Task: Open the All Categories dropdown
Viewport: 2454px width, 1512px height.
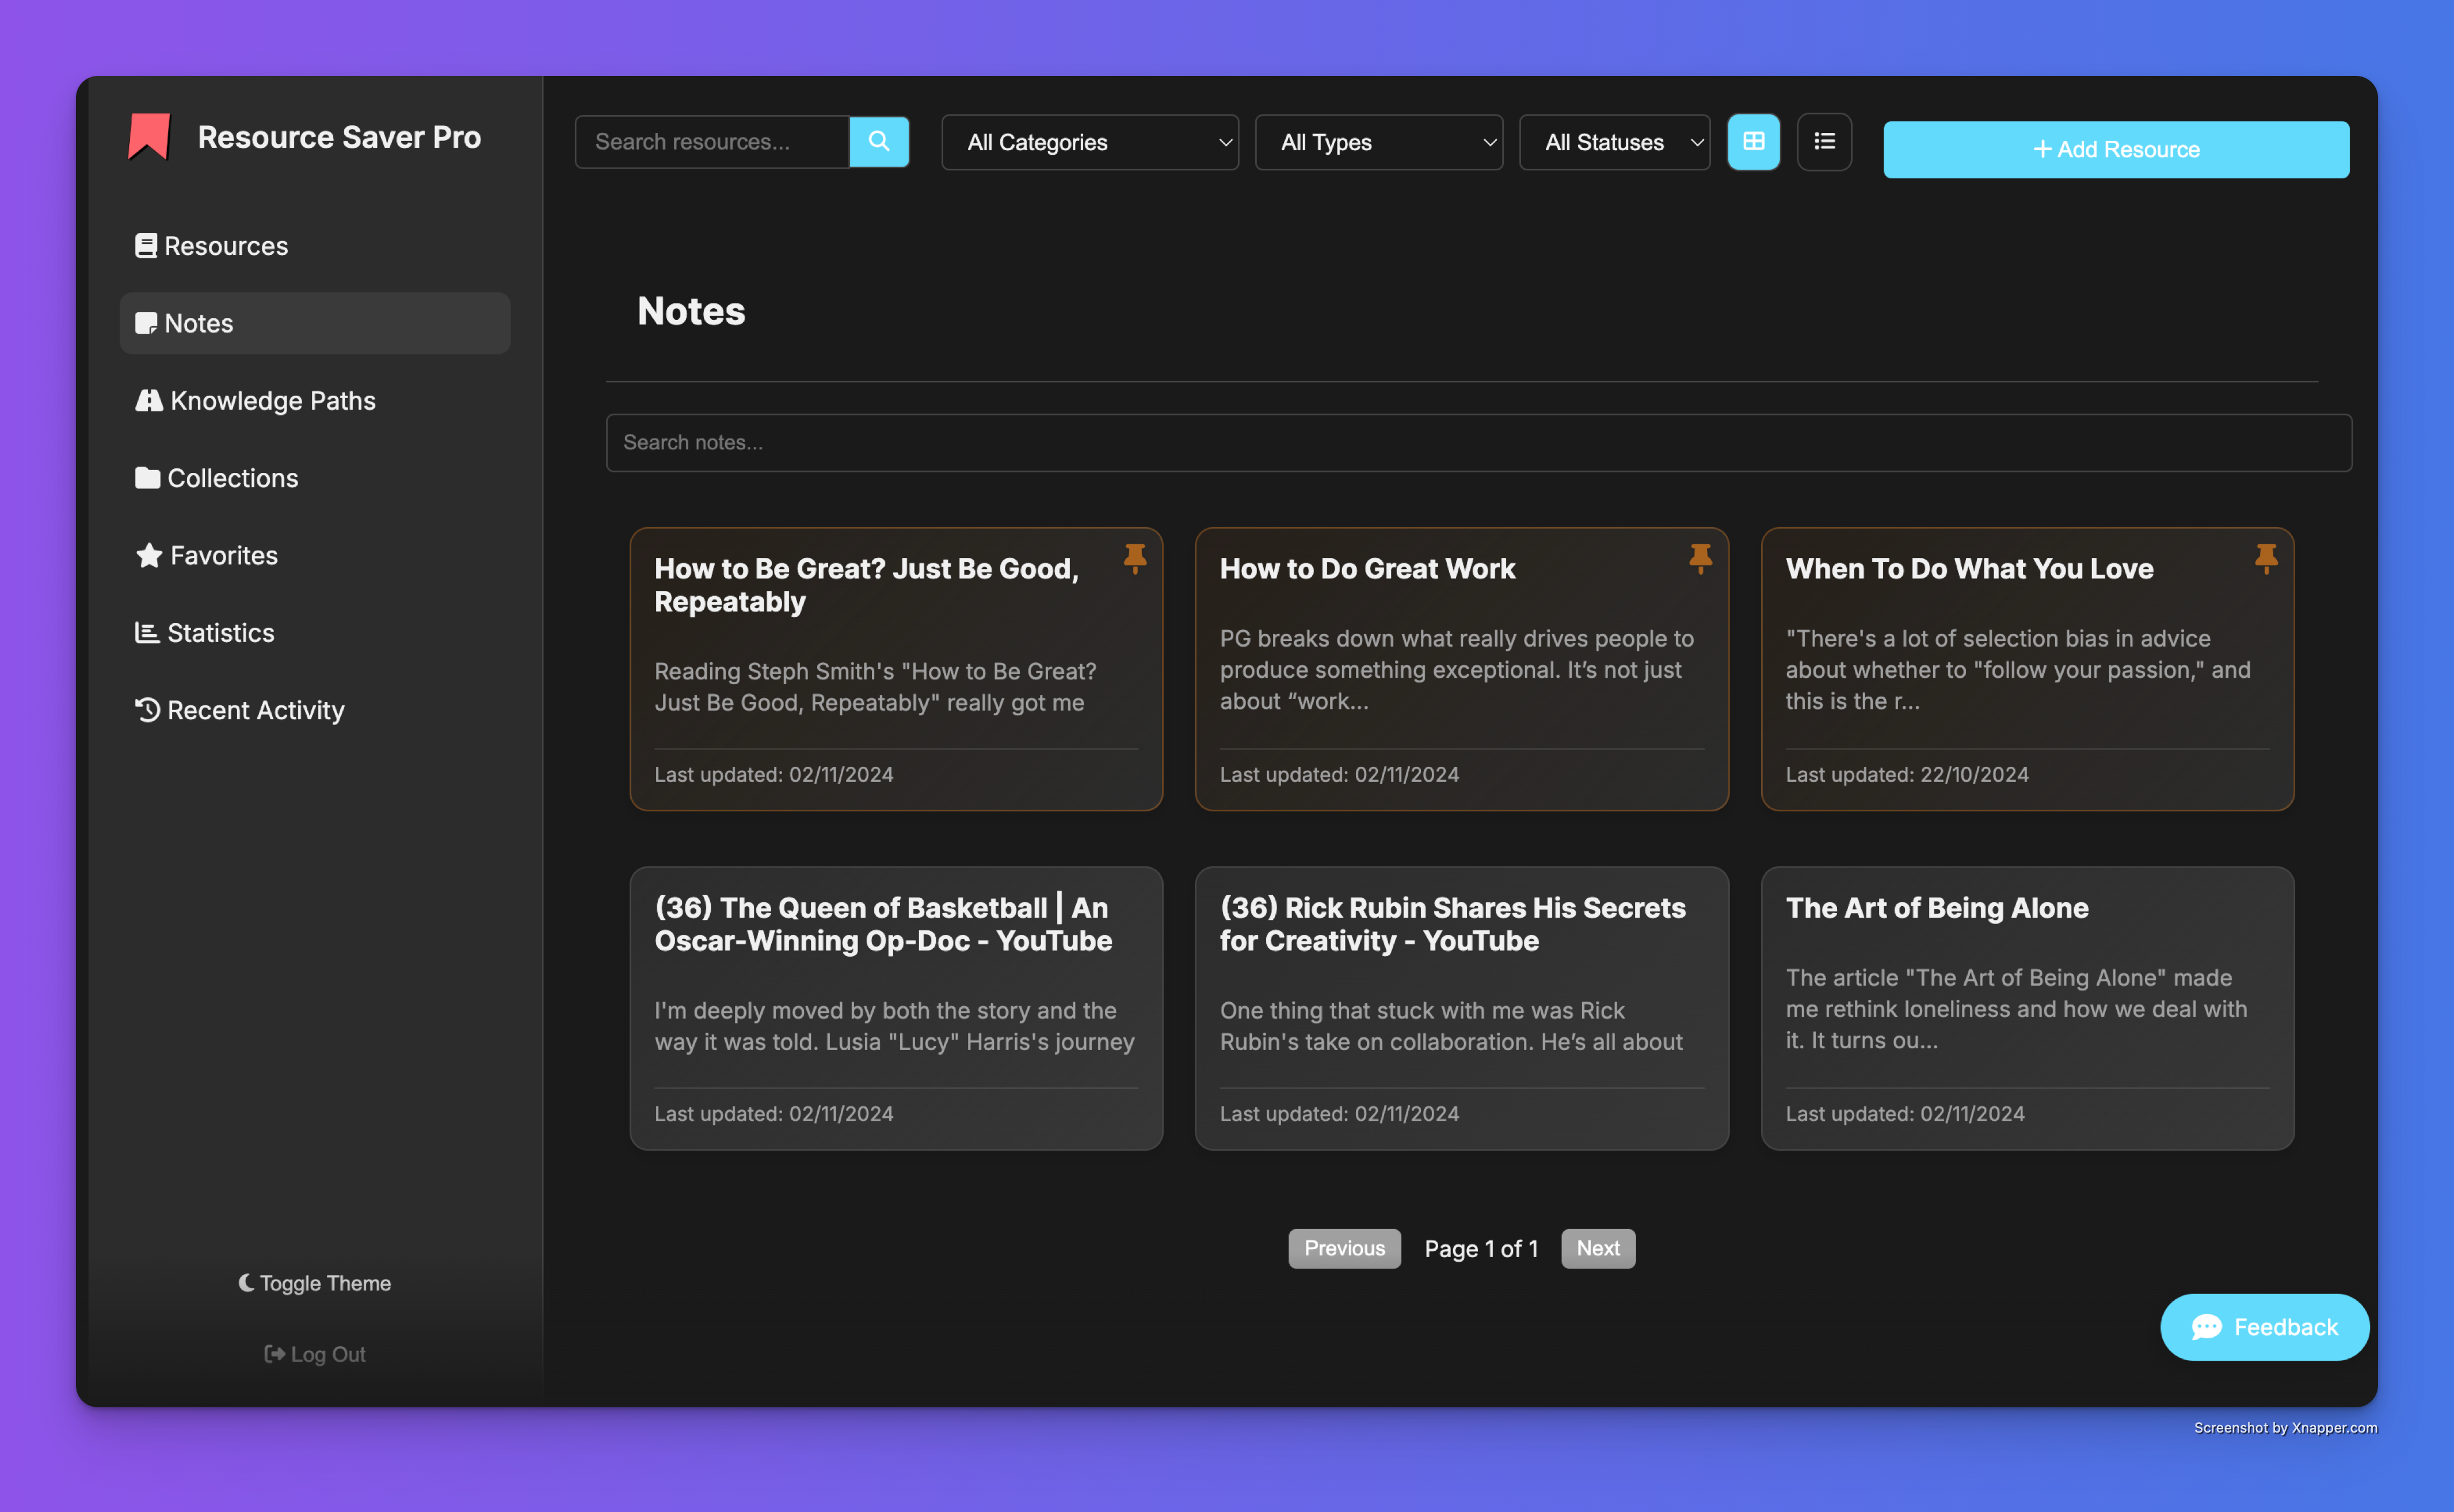Action: point(1090,142)
